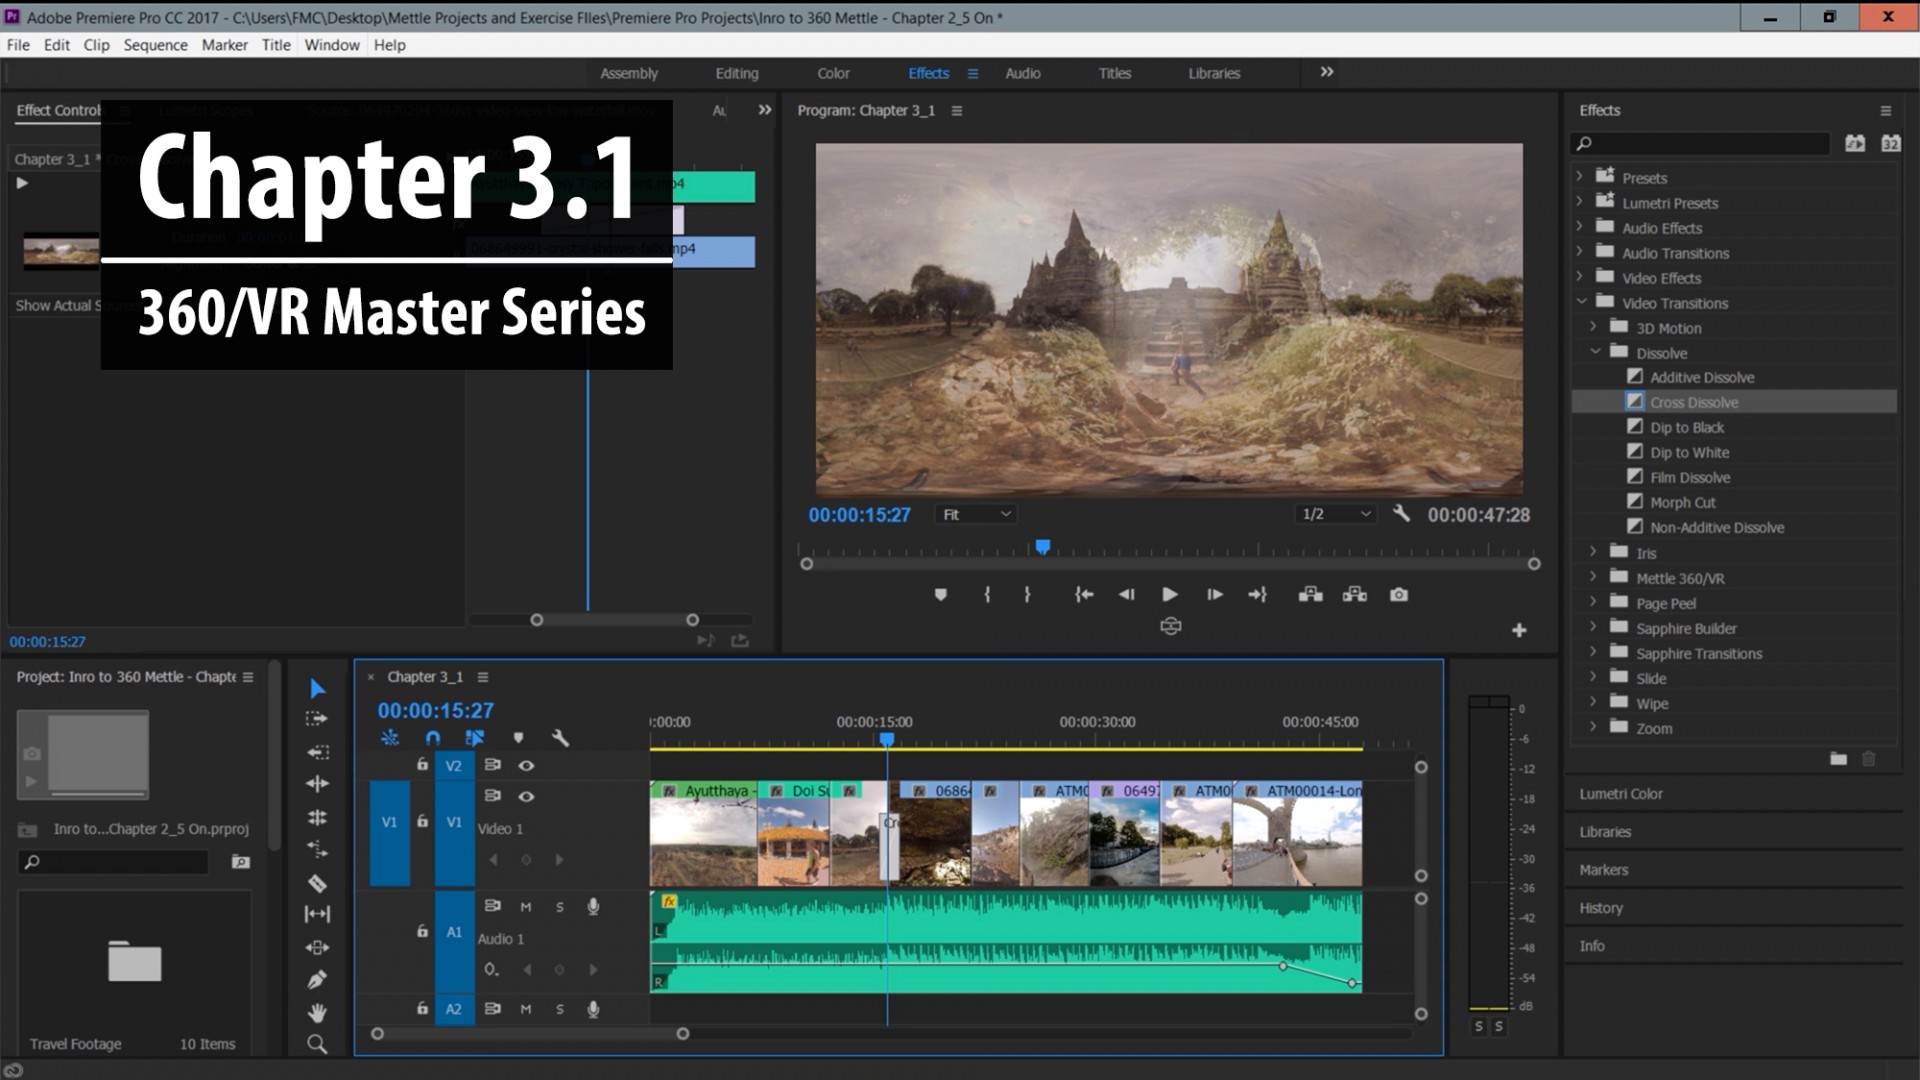Solo the A2 audio track
This screenshot has height=1080, width=1920.
pos(559,1008)
